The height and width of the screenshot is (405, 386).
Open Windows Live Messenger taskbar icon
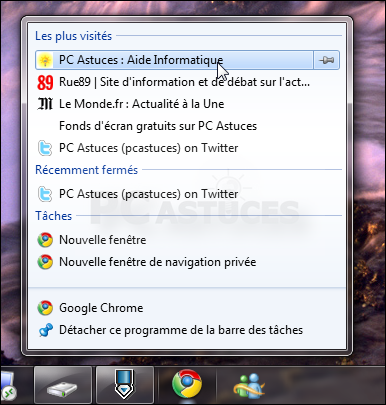click(x=248, y=385)
